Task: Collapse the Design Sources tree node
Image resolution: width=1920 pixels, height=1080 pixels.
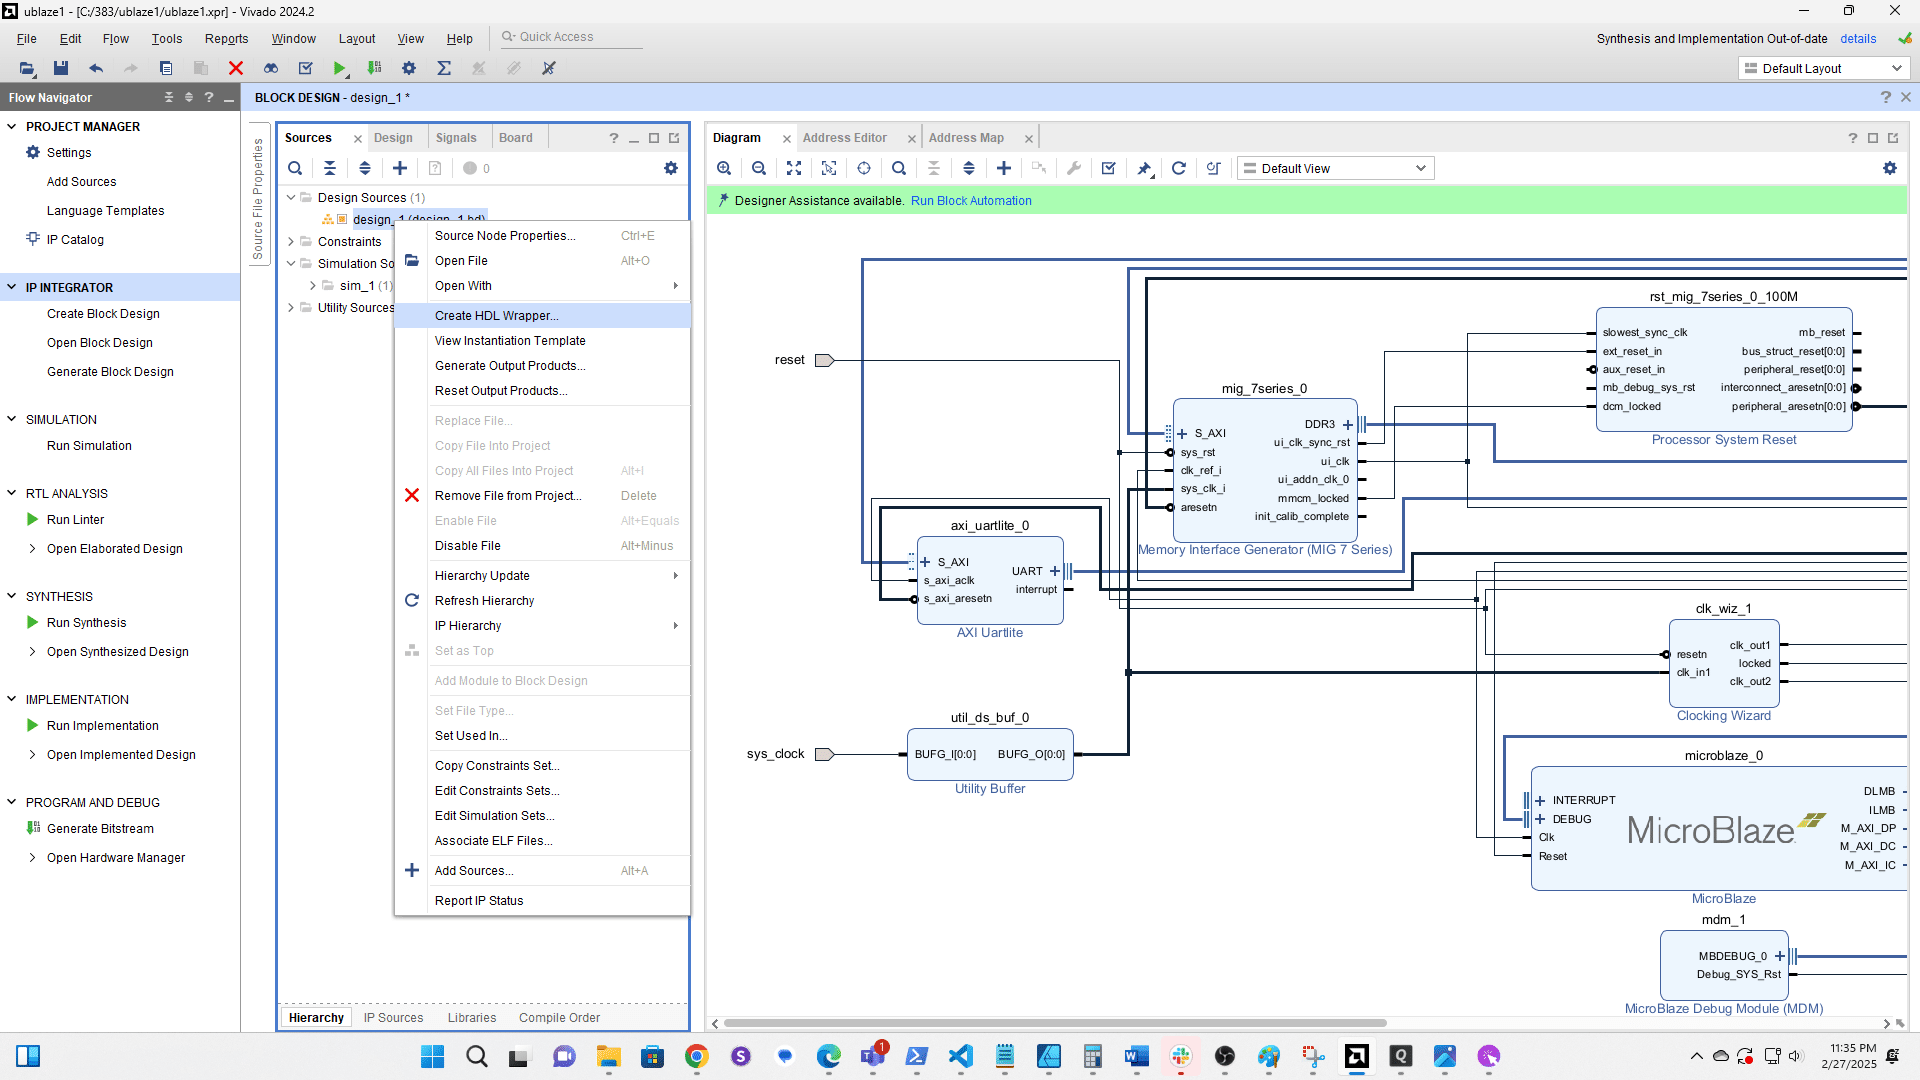Action: 291,197
